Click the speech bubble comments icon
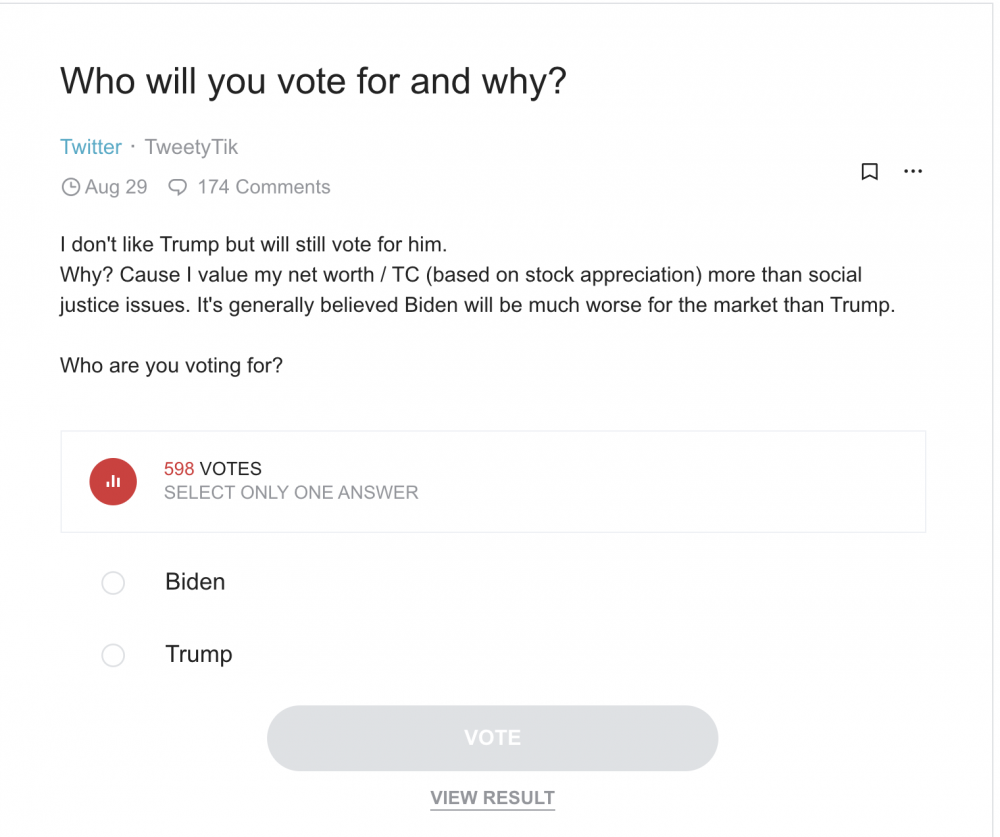Screen dimensions: 1000x837 [177, 187]
